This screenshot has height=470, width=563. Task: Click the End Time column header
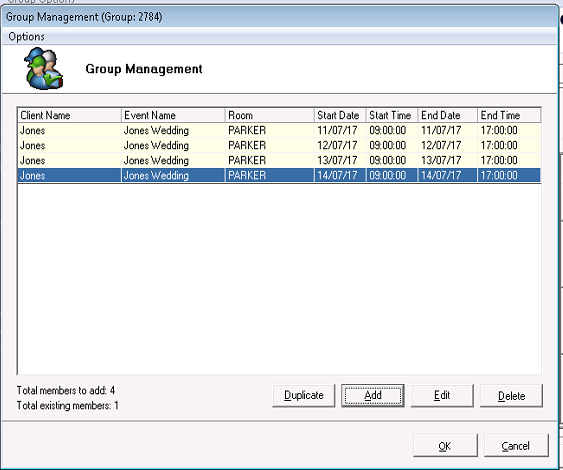[509, 115]
